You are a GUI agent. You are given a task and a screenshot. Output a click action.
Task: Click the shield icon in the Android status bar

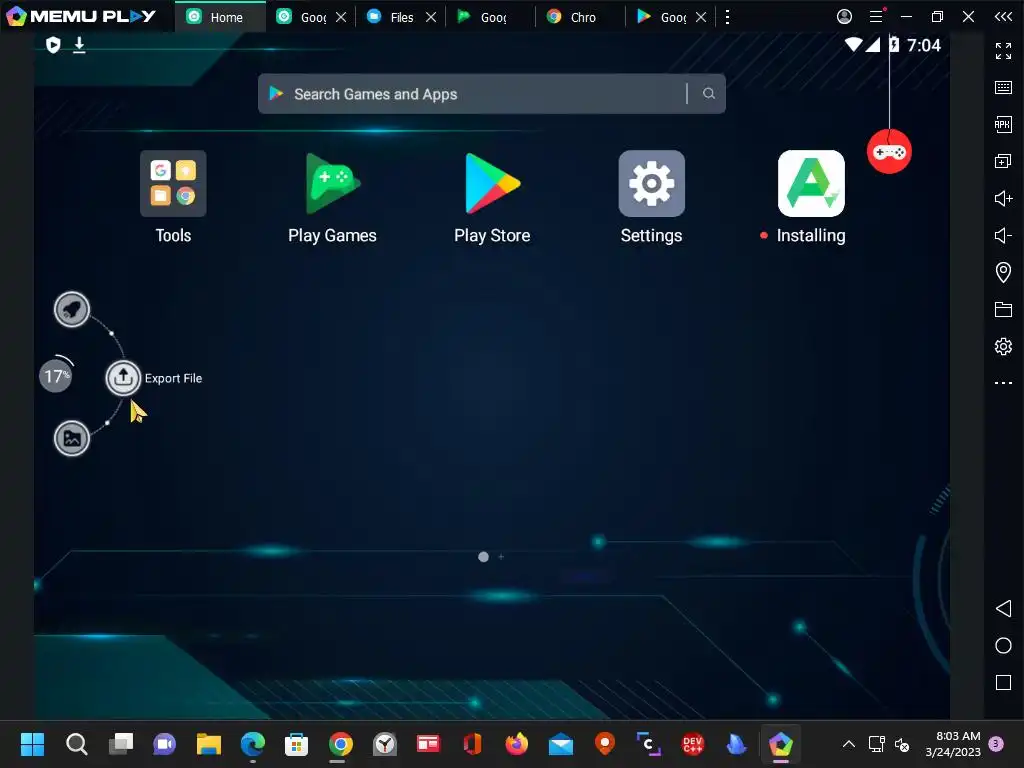(53, 44)
